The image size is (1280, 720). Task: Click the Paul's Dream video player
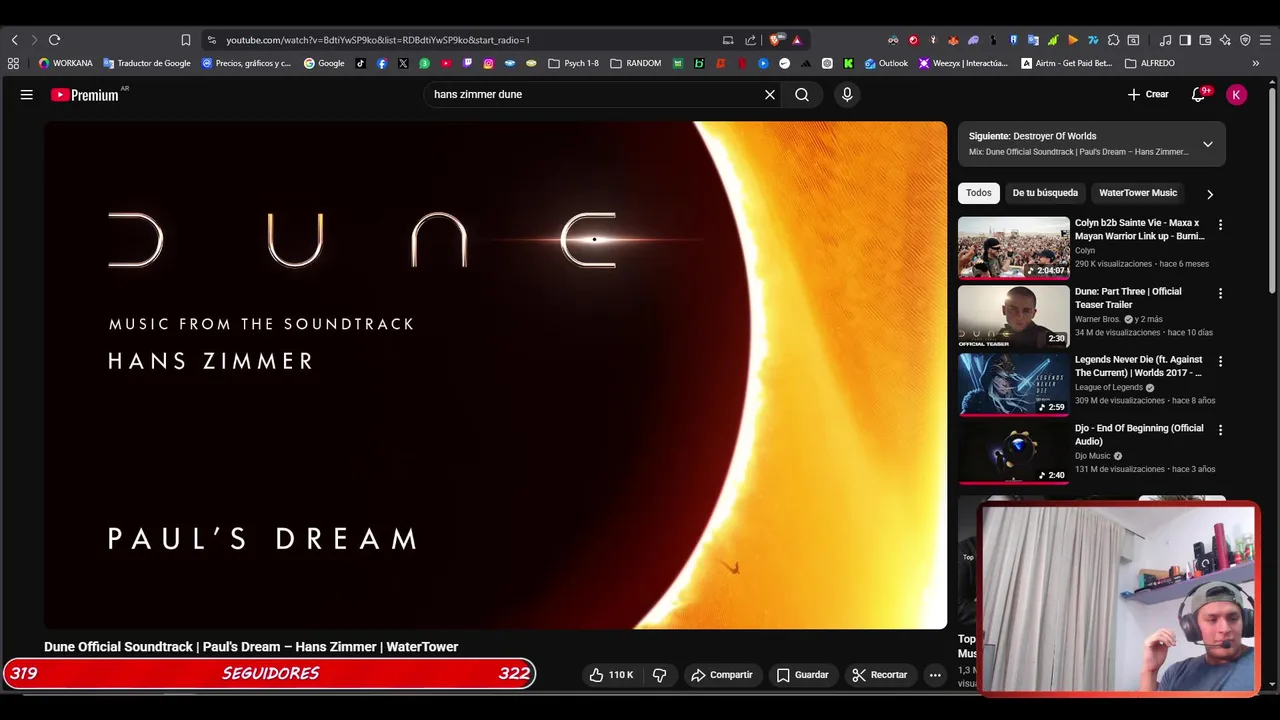(495, 375)
